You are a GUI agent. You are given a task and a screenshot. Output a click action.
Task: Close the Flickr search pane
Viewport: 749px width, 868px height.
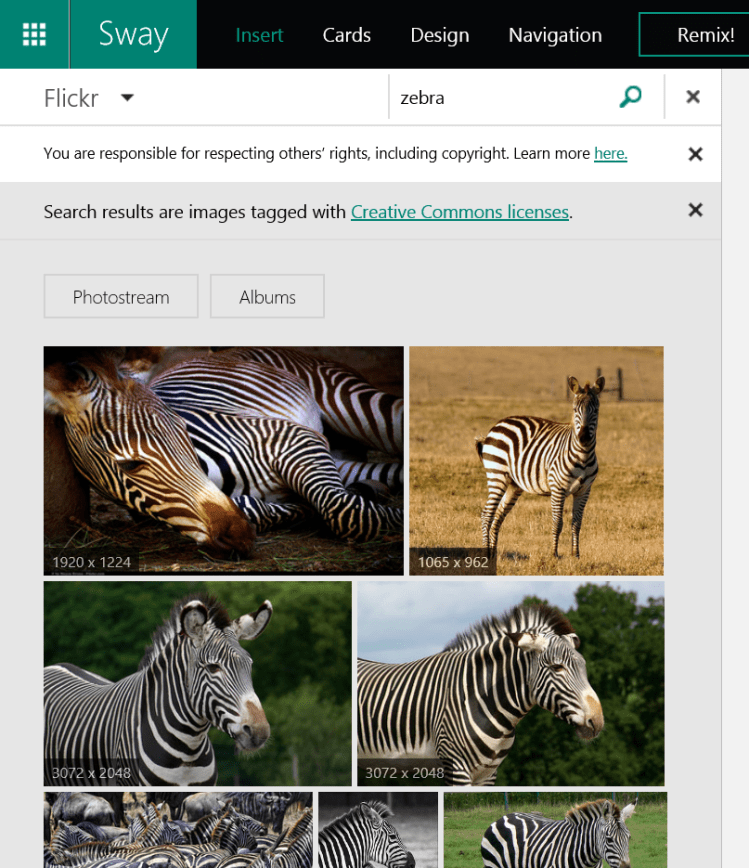693,97
